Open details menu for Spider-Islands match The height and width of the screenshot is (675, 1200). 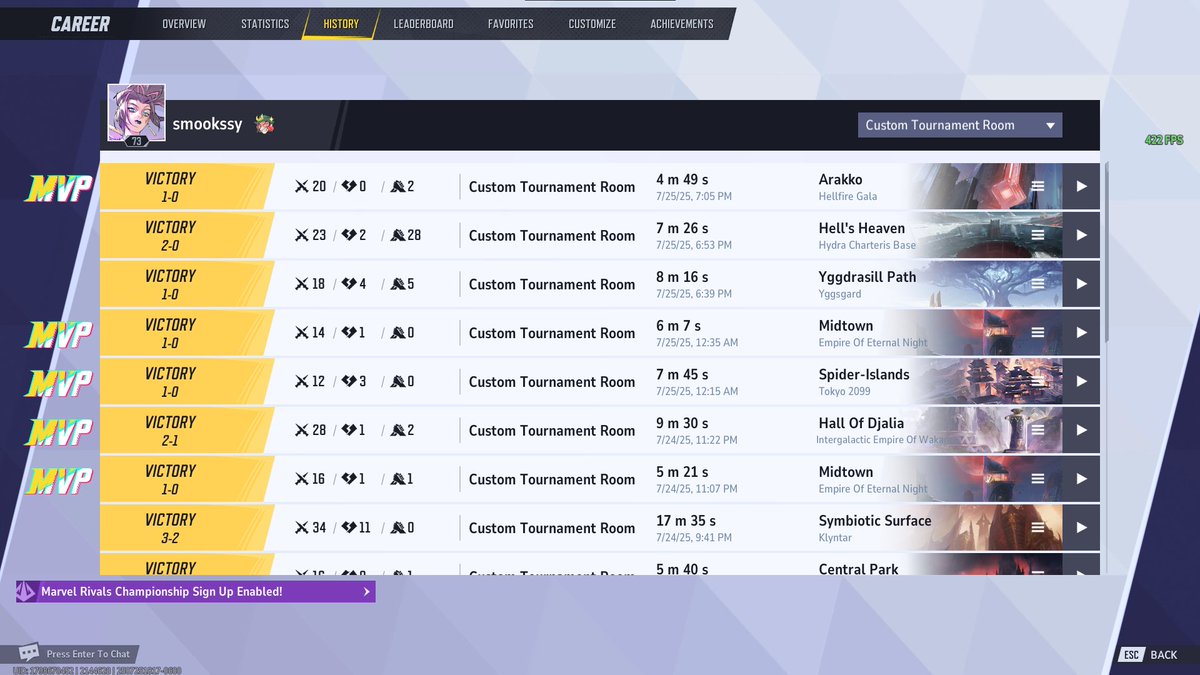1038,381
